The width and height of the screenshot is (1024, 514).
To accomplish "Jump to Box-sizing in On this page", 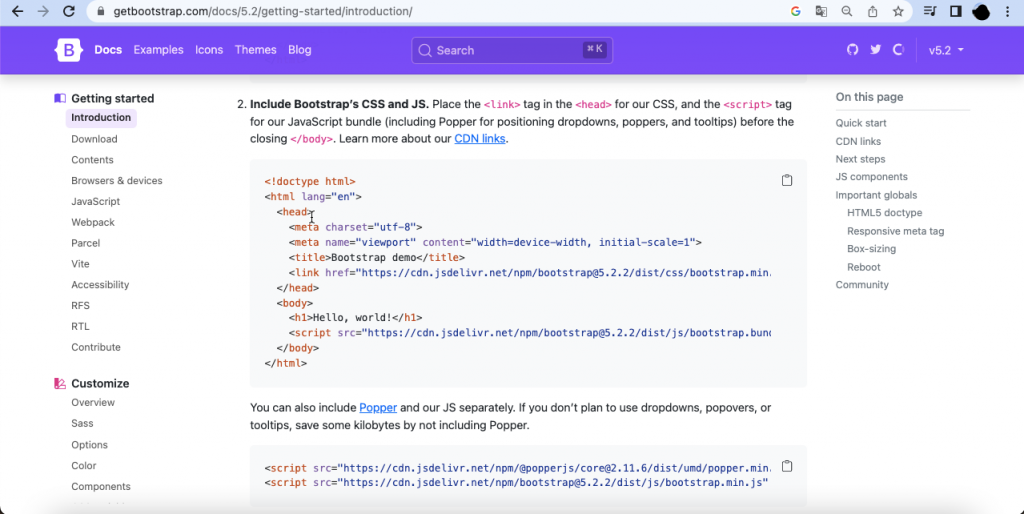I will [871, 249].
